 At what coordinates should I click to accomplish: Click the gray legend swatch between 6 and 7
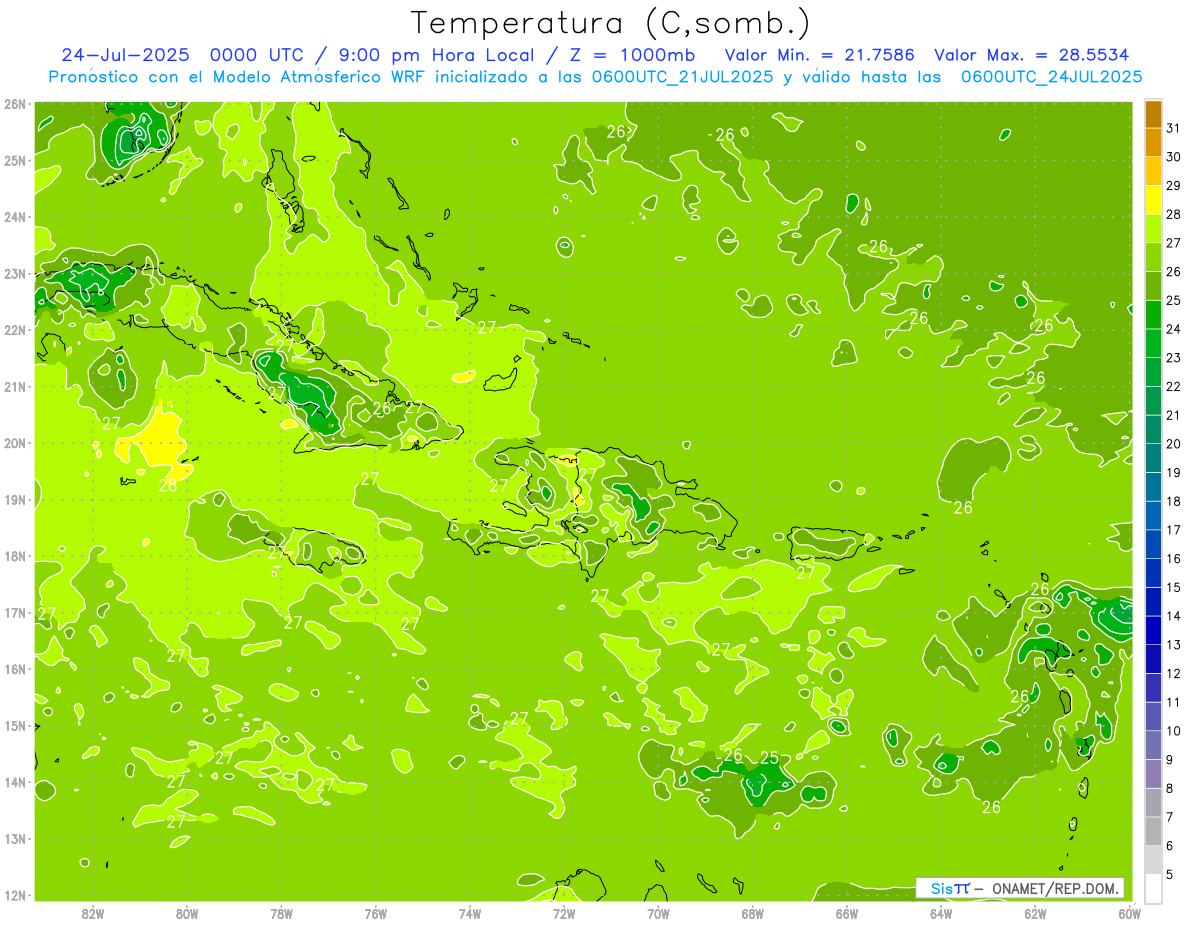[x=1154, y=831]
